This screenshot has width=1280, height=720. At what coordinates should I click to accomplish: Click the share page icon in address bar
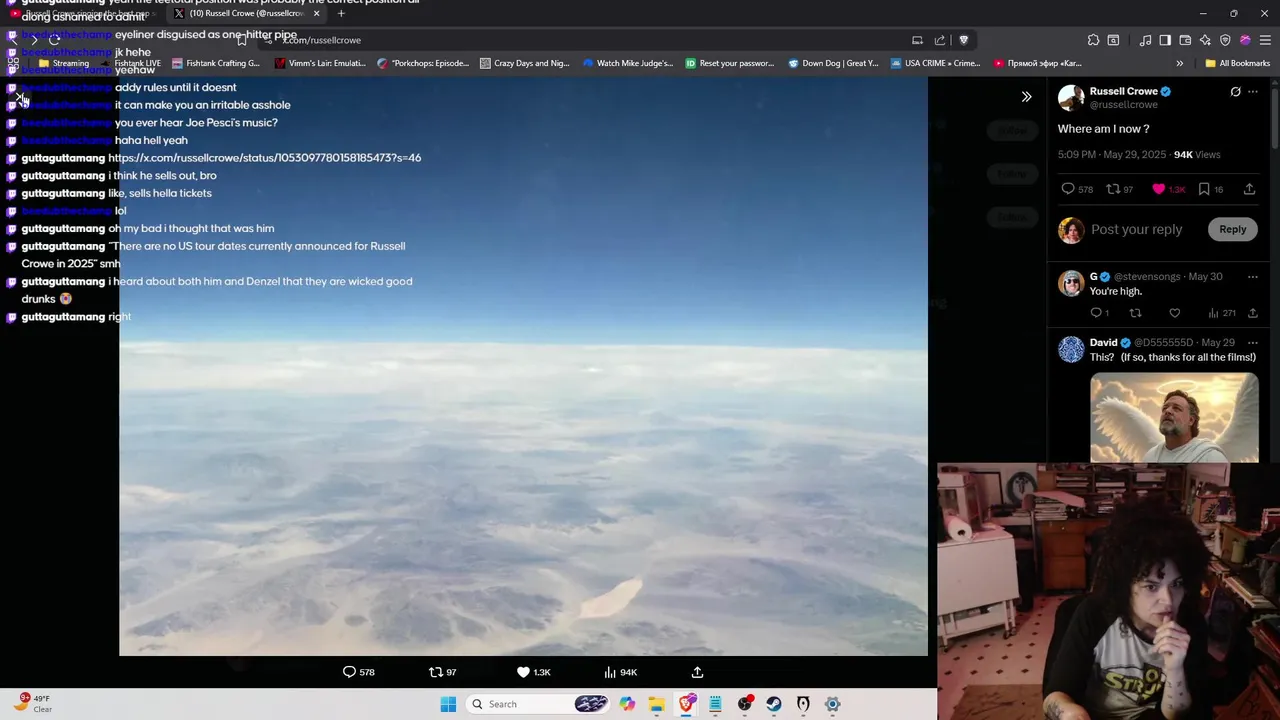pyautogui.click(x=940, y=40)
